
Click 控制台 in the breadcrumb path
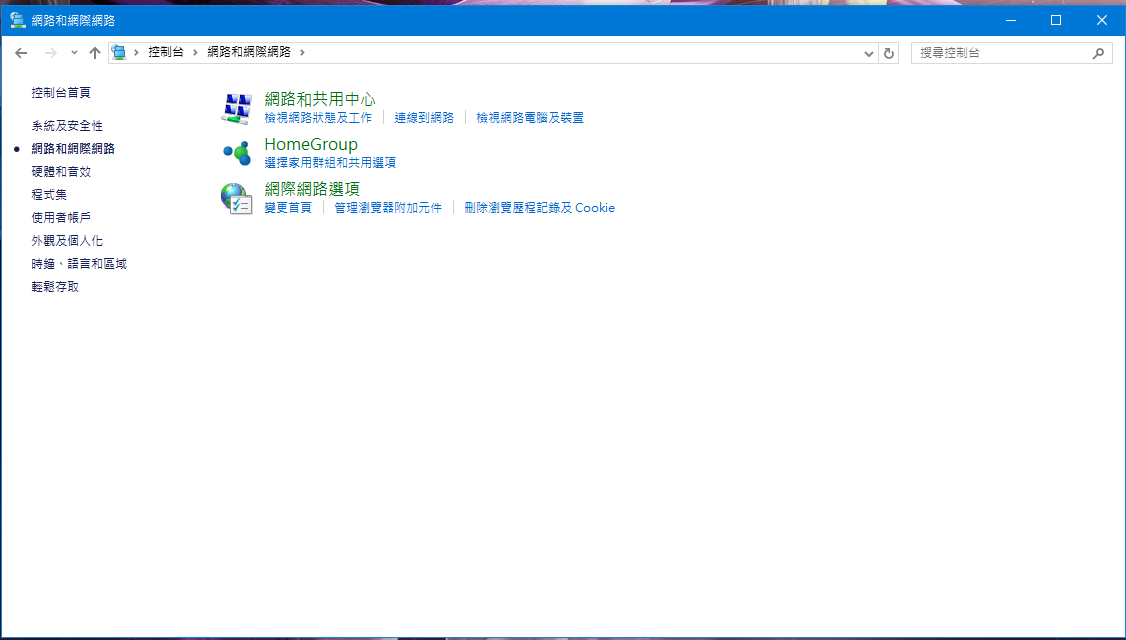pos(166,52)
